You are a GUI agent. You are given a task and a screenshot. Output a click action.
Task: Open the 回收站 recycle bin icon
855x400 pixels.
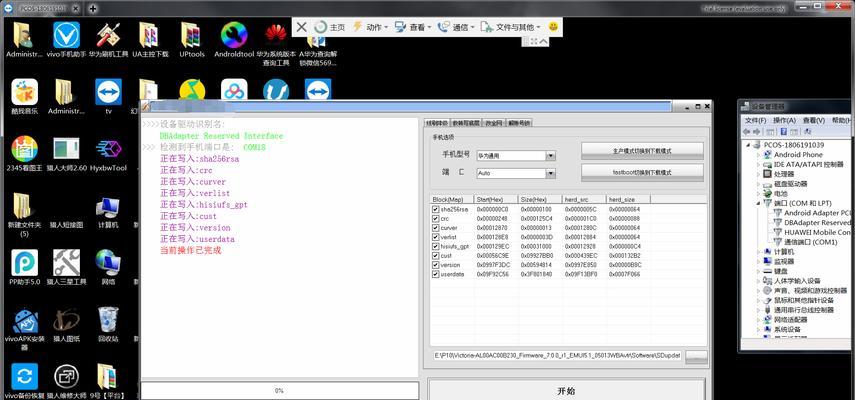108,325
